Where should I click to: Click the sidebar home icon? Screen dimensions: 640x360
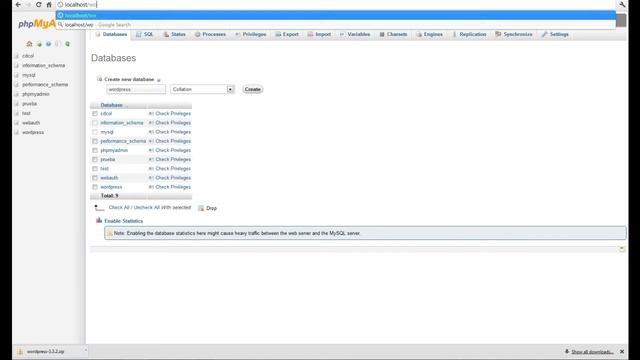point(29,44)
